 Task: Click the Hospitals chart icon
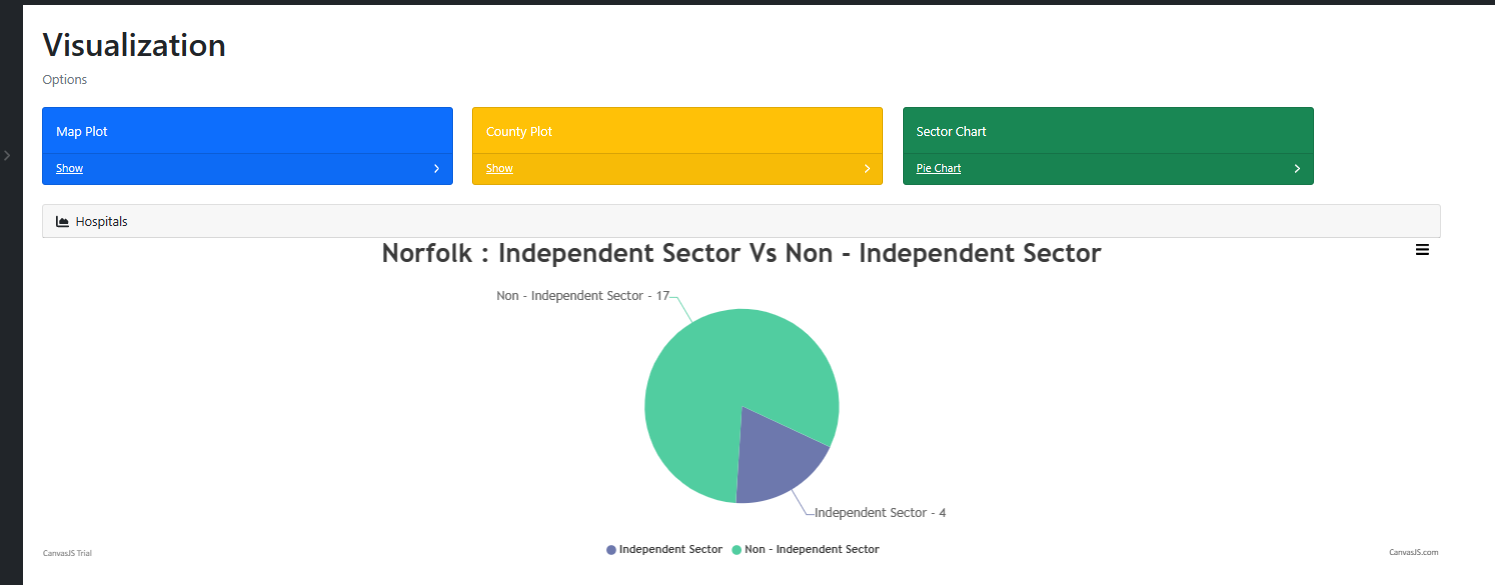[62, 222]
